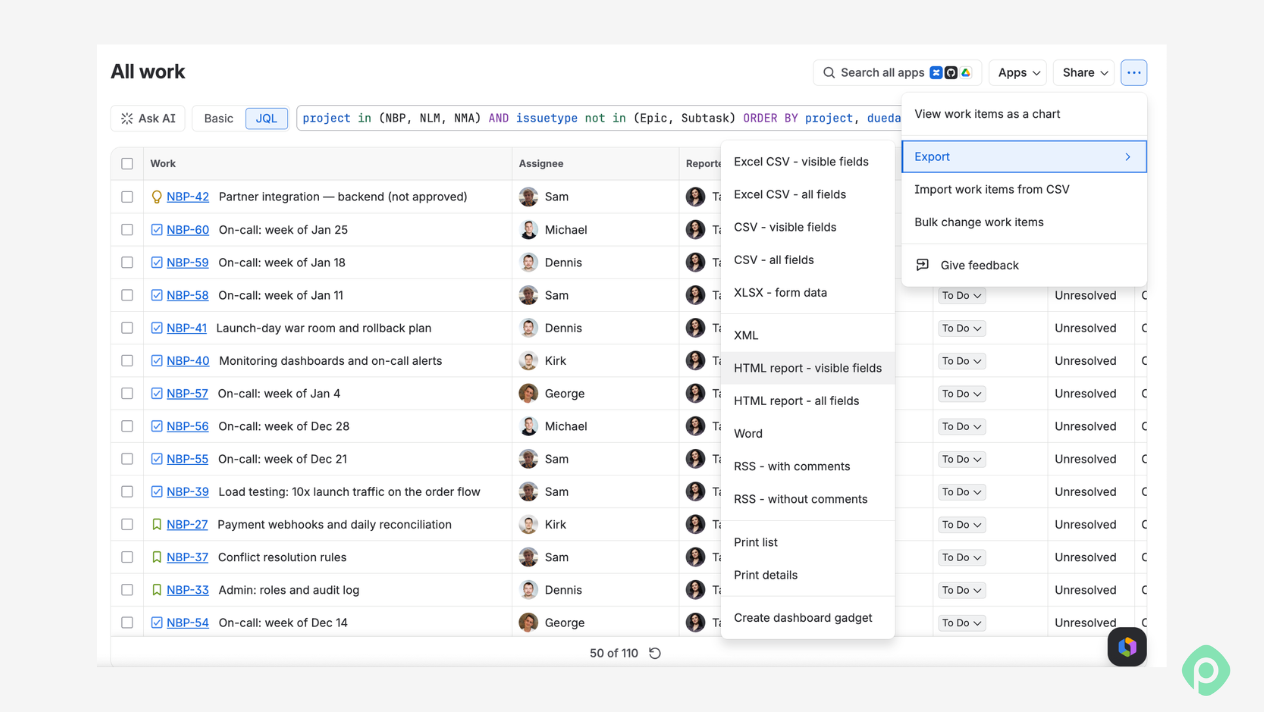
Task: Select Print list option
Action: [x=808, y=542]
